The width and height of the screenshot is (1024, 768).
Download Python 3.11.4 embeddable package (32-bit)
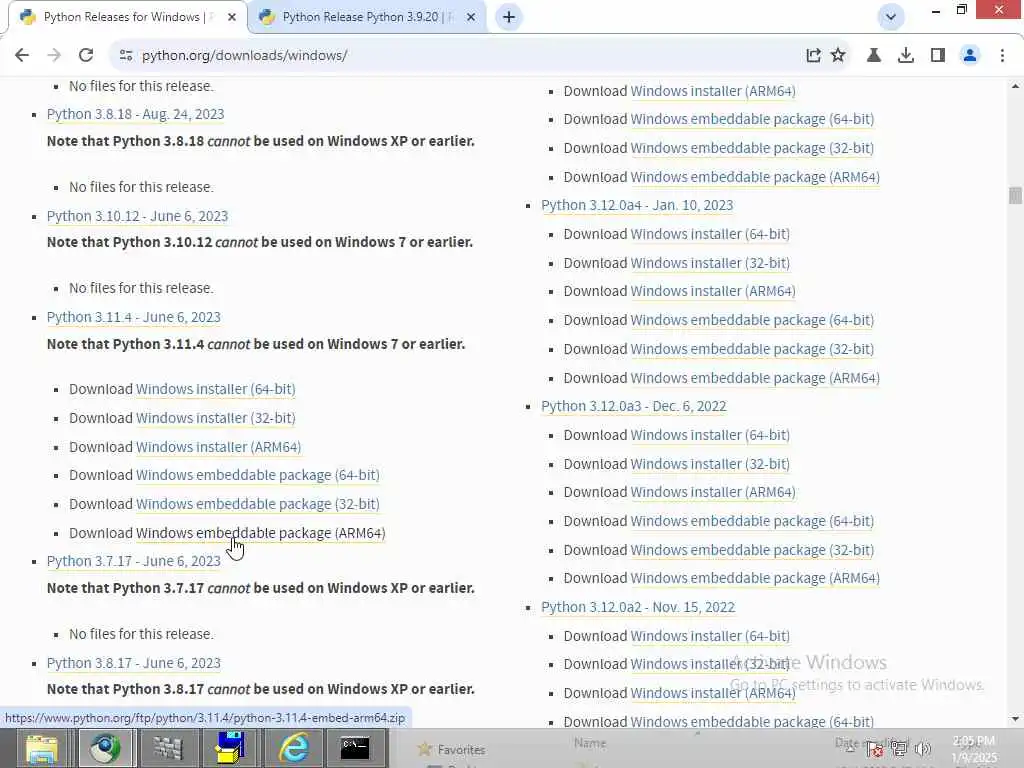(x=257, y=504)
